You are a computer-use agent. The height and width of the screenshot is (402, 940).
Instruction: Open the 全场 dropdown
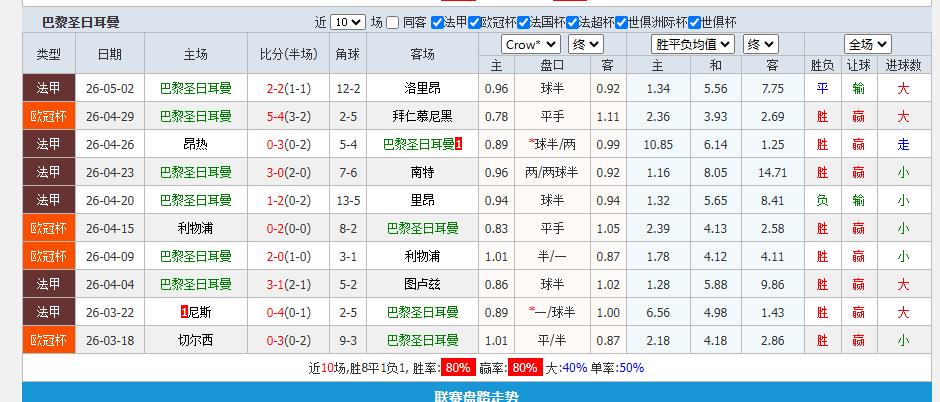point(867,44)
